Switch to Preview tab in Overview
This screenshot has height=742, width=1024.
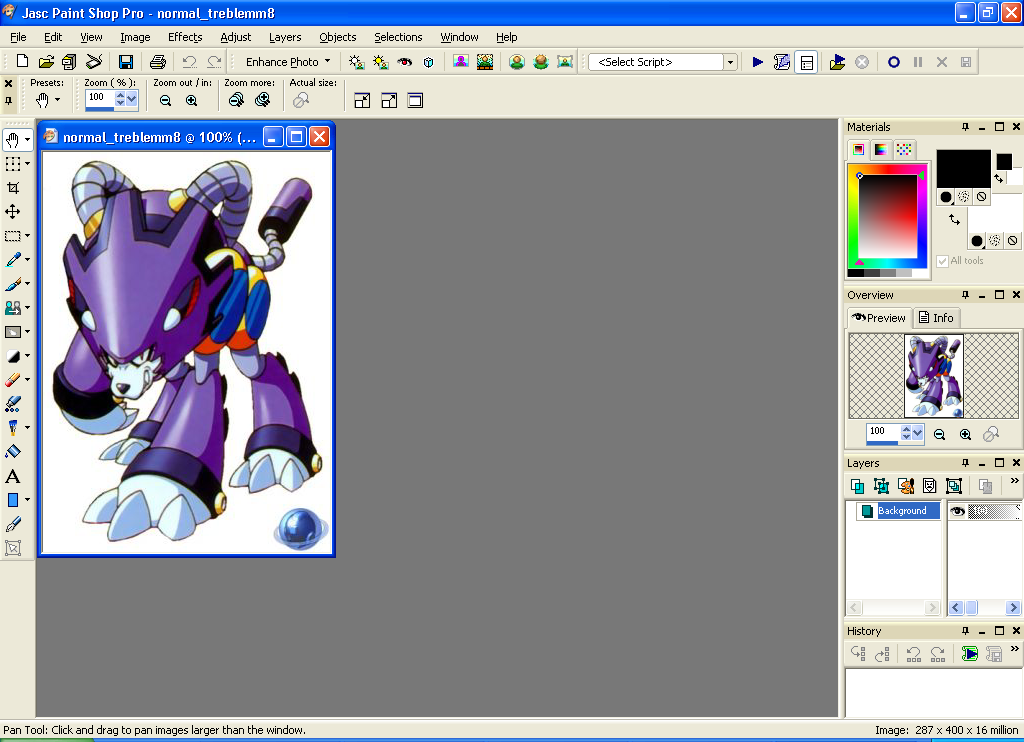coord(879,317)
